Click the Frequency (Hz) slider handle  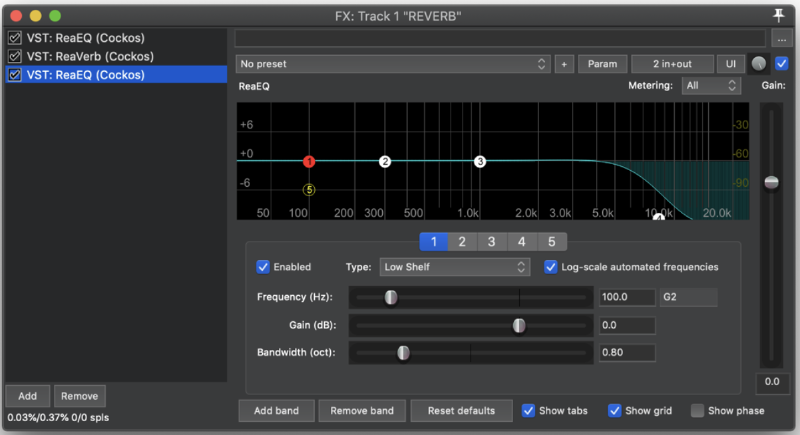(391, 297)
